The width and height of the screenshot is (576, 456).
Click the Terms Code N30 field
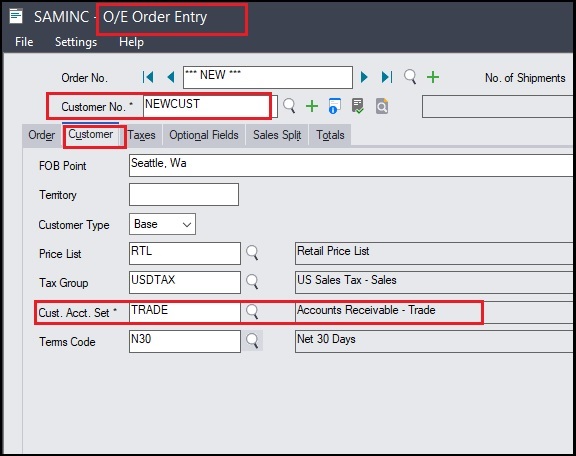185,341
